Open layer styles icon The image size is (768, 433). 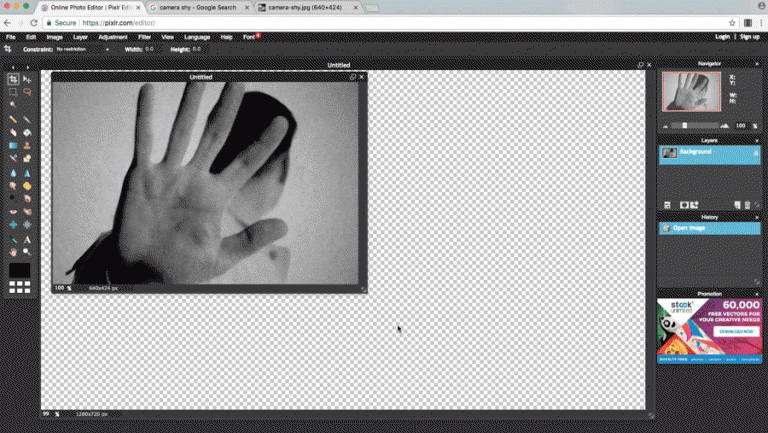click(x=694, y=205)
